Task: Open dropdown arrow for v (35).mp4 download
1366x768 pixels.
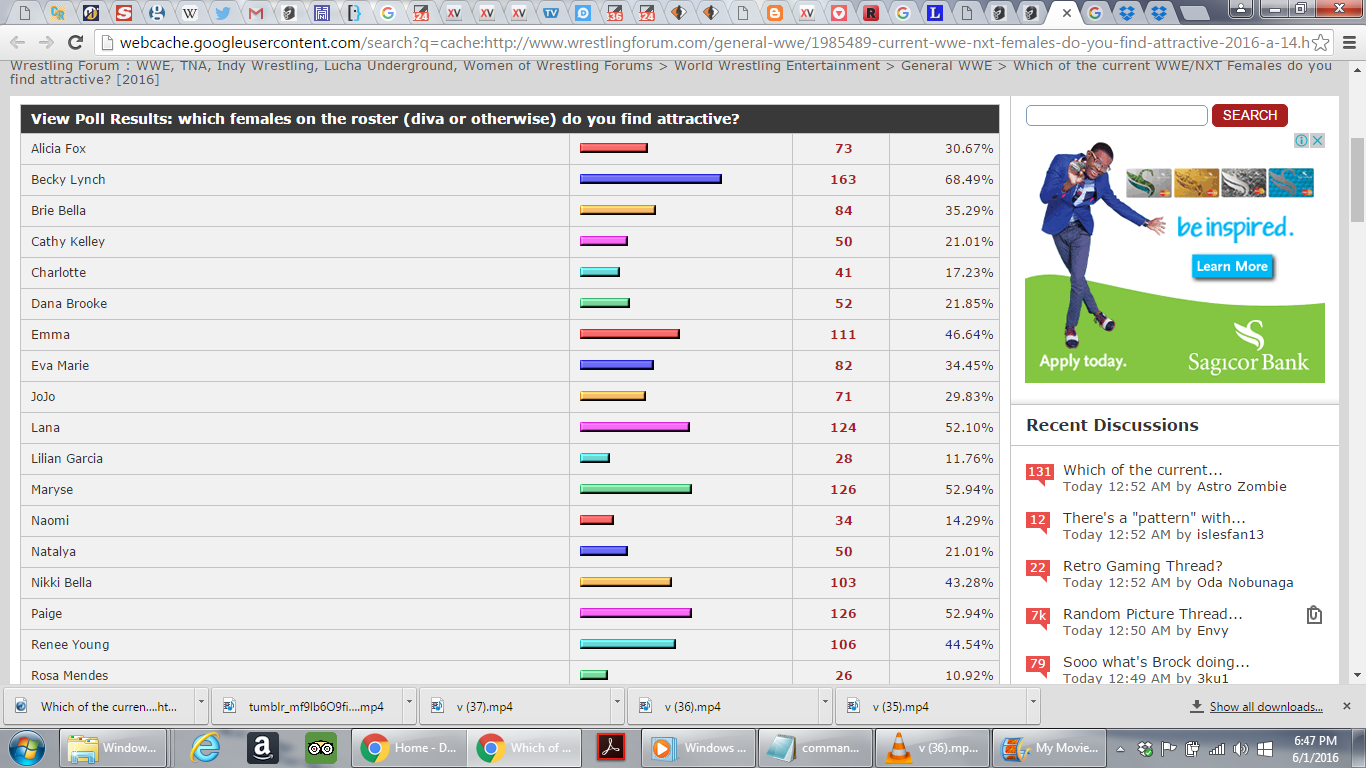Action: coord(1033,706)
